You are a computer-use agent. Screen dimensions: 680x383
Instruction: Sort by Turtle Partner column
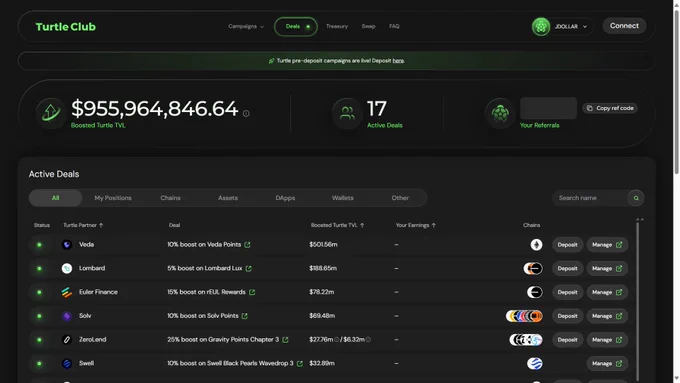[x=83, y=225]
